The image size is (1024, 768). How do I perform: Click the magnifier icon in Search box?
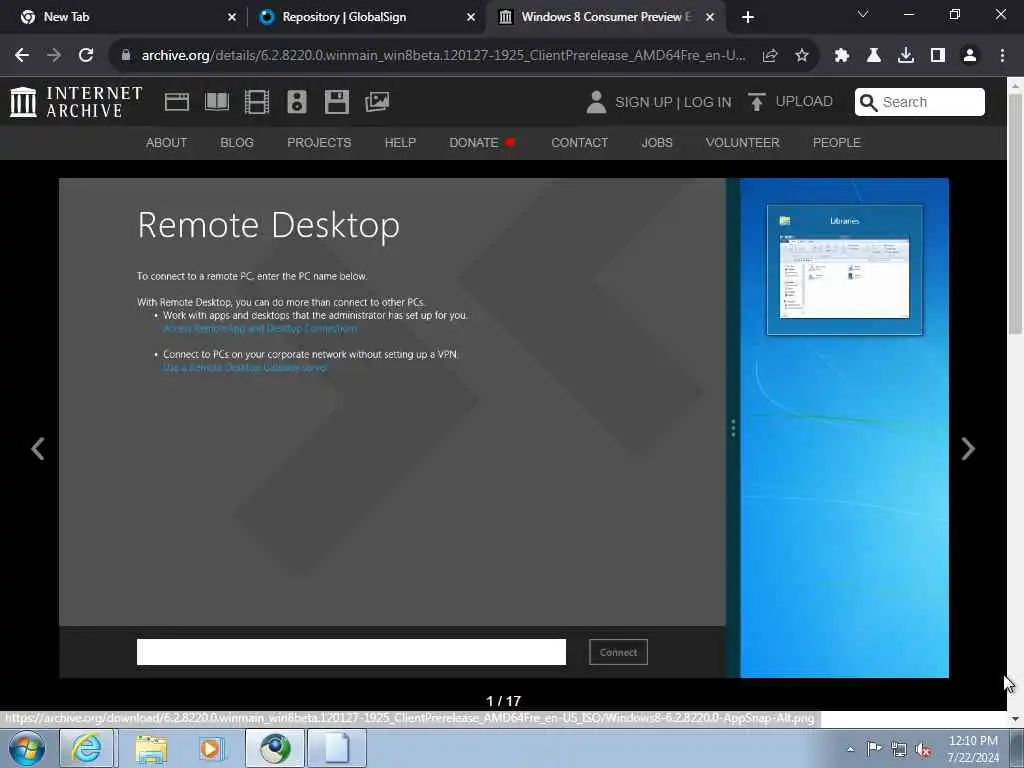point(868,103)
